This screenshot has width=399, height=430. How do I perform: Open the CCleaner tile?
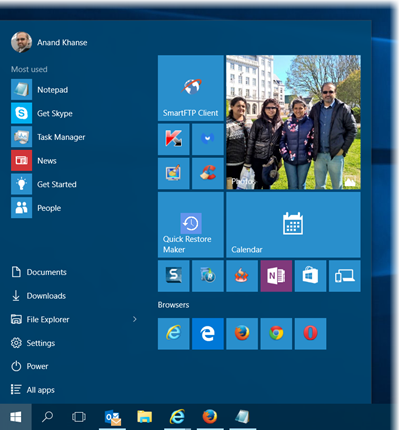click(208, 173)
